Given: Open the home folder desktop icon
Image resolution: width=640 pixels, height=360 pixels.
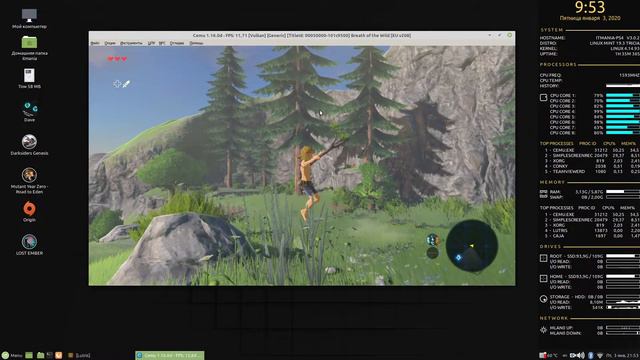Looking at the screenshot, I should click(x=29, y=48).
